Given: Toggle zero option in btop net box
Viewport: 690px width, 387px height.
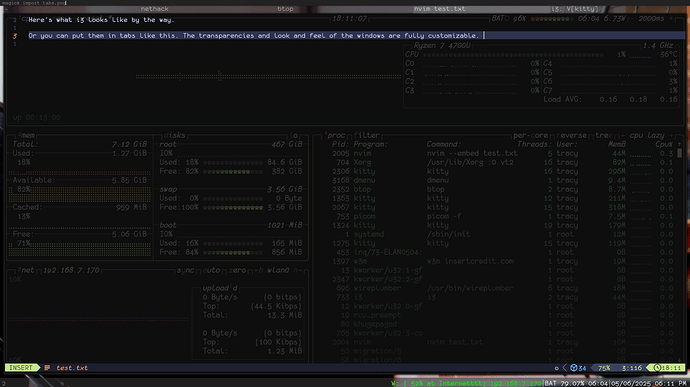Looking at the screenshot, I should [x=237, y=270].
